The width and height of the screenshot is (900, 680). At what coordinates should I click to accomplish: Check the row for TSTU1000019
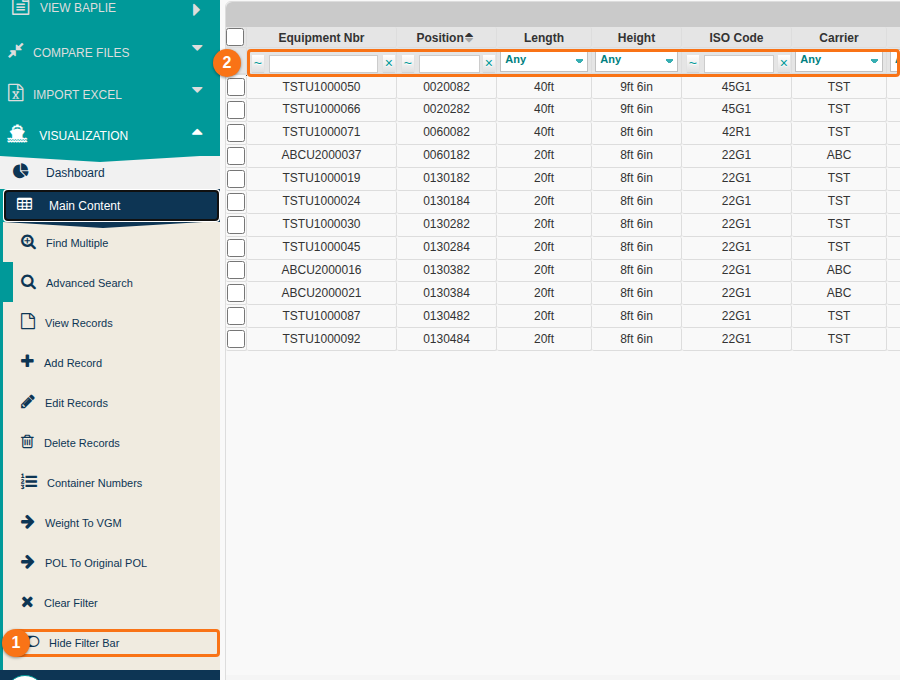(236, 178)
